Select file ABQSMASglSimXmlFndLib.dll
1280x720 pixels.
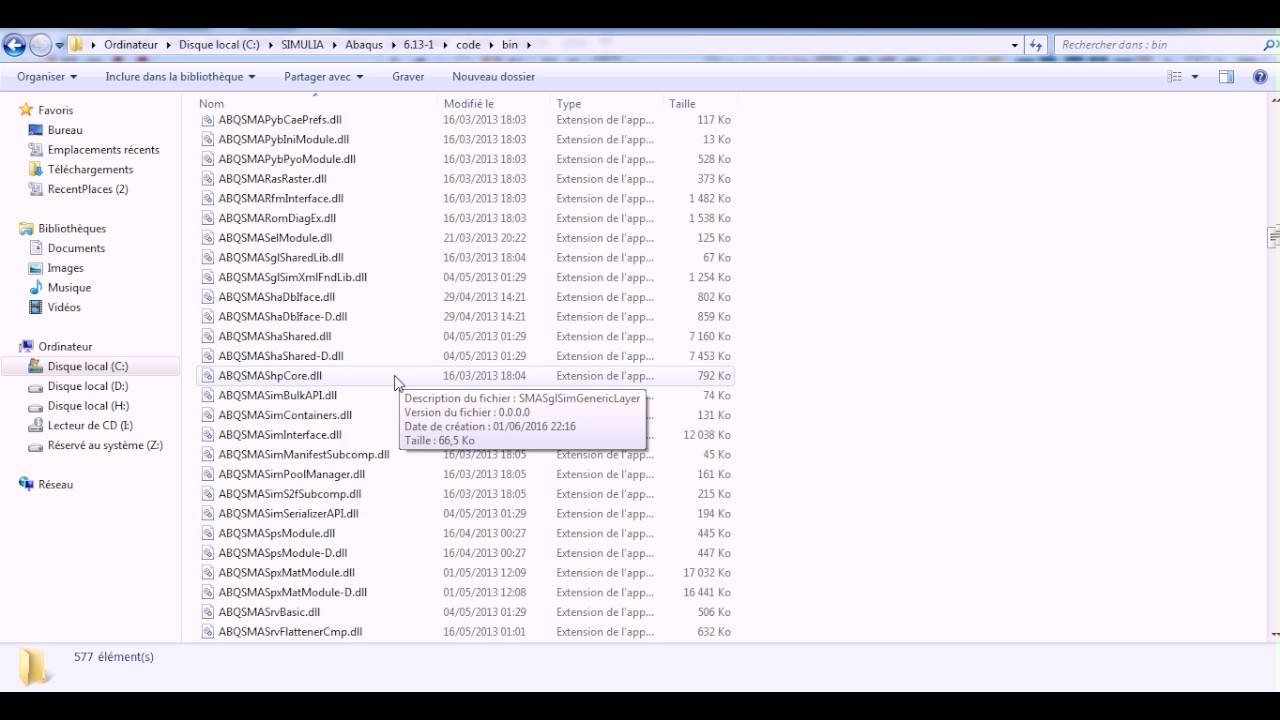point(292,277)
